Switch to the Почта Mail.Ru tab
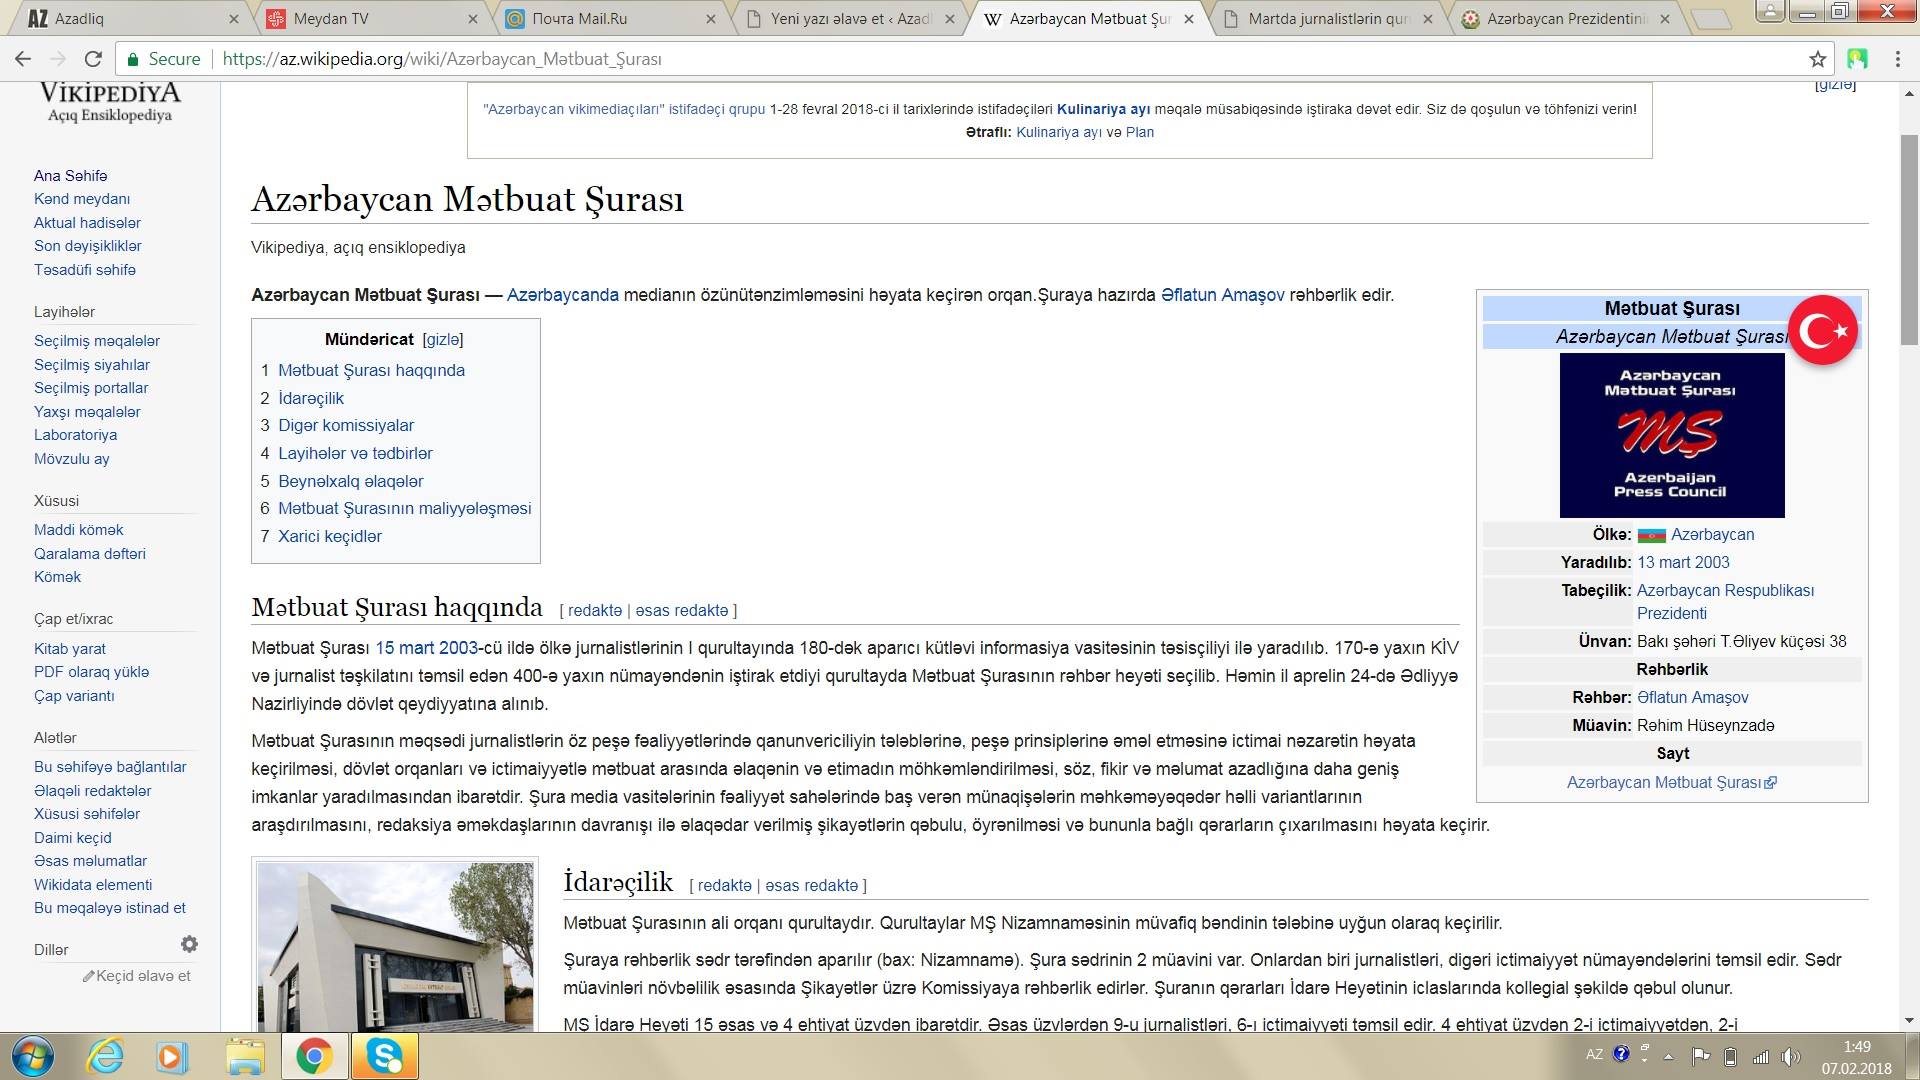The height and width of the screenshot is (1080, 1920). 580,19
